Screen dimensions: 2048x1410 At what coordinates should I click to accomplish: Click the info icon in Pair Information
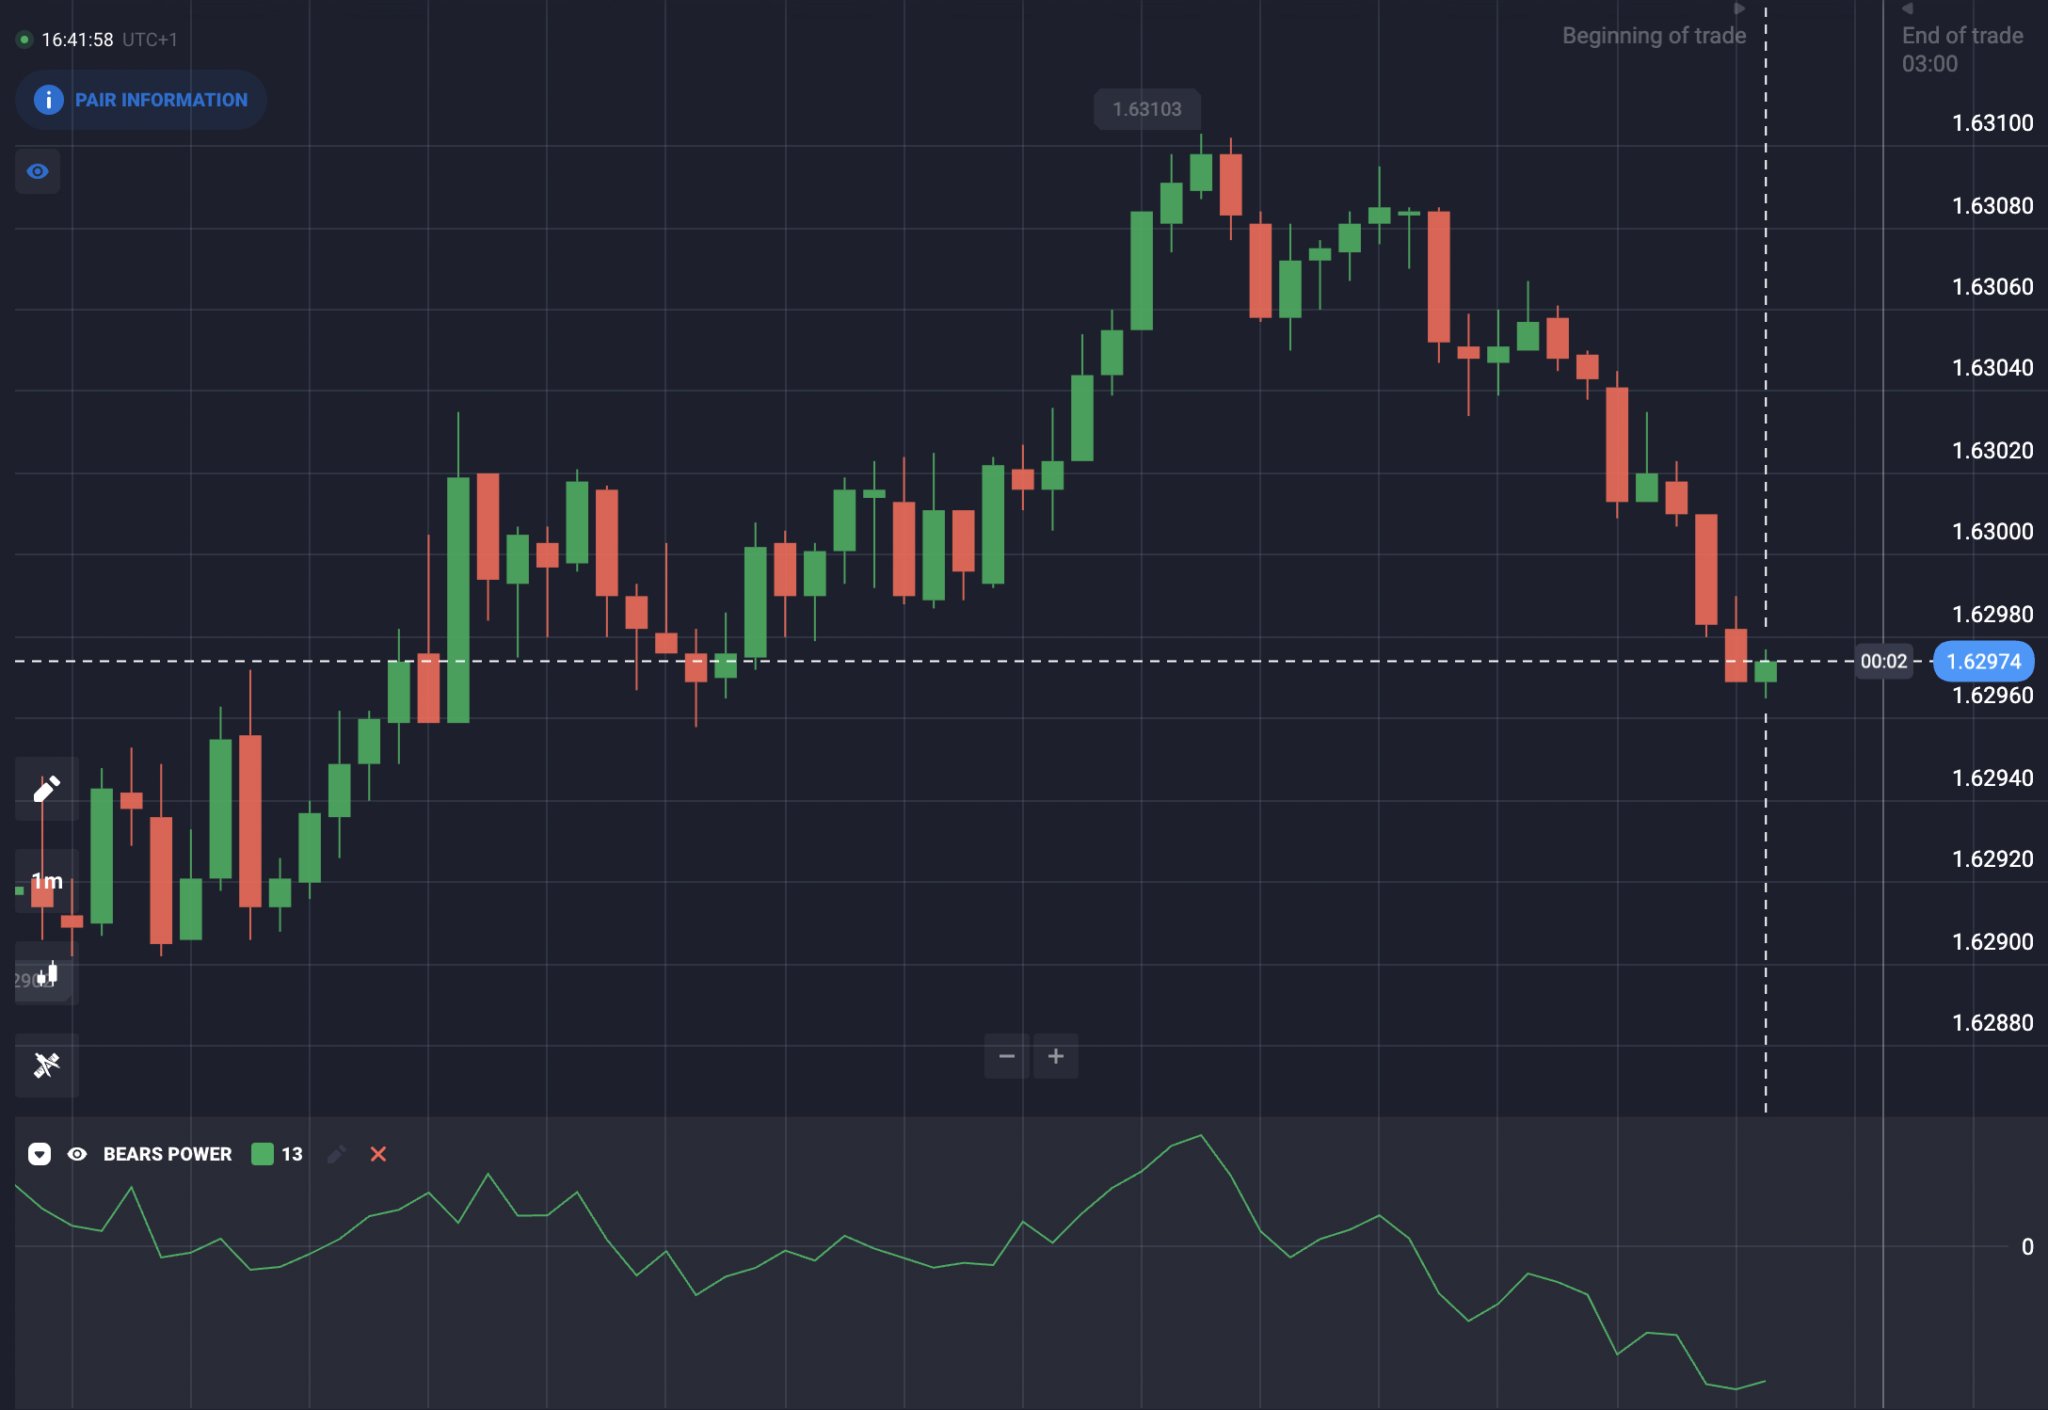(48, 100)
